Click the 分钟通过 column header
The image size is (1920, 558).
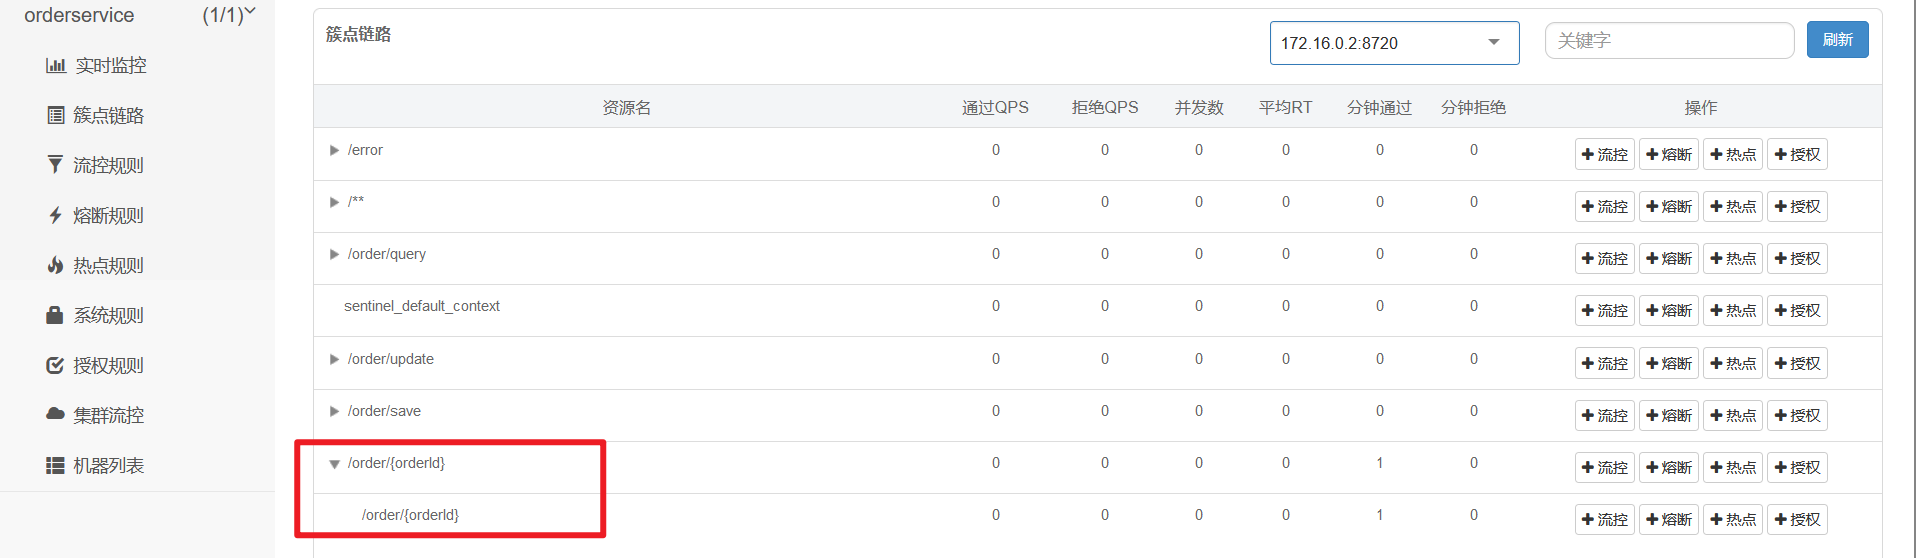pyautogui.click(x=1380, y=107)
